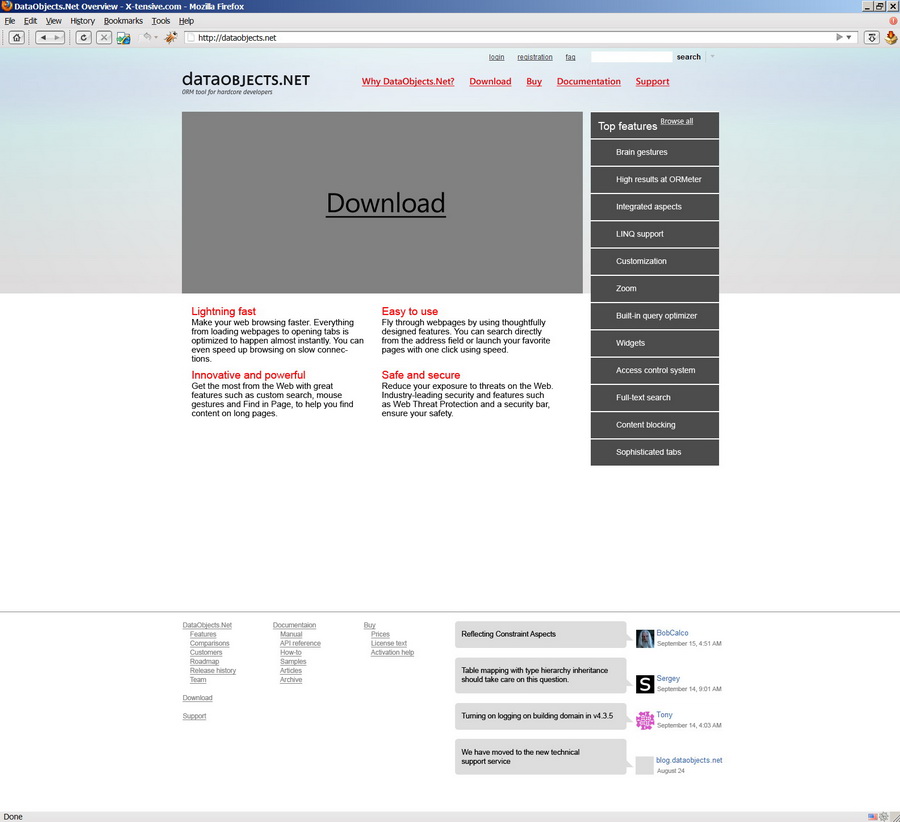Viewport: 900px width, 822px height.
Task: Click the large Download banner link
Action: pyautogui.click(x=386, y=203)
